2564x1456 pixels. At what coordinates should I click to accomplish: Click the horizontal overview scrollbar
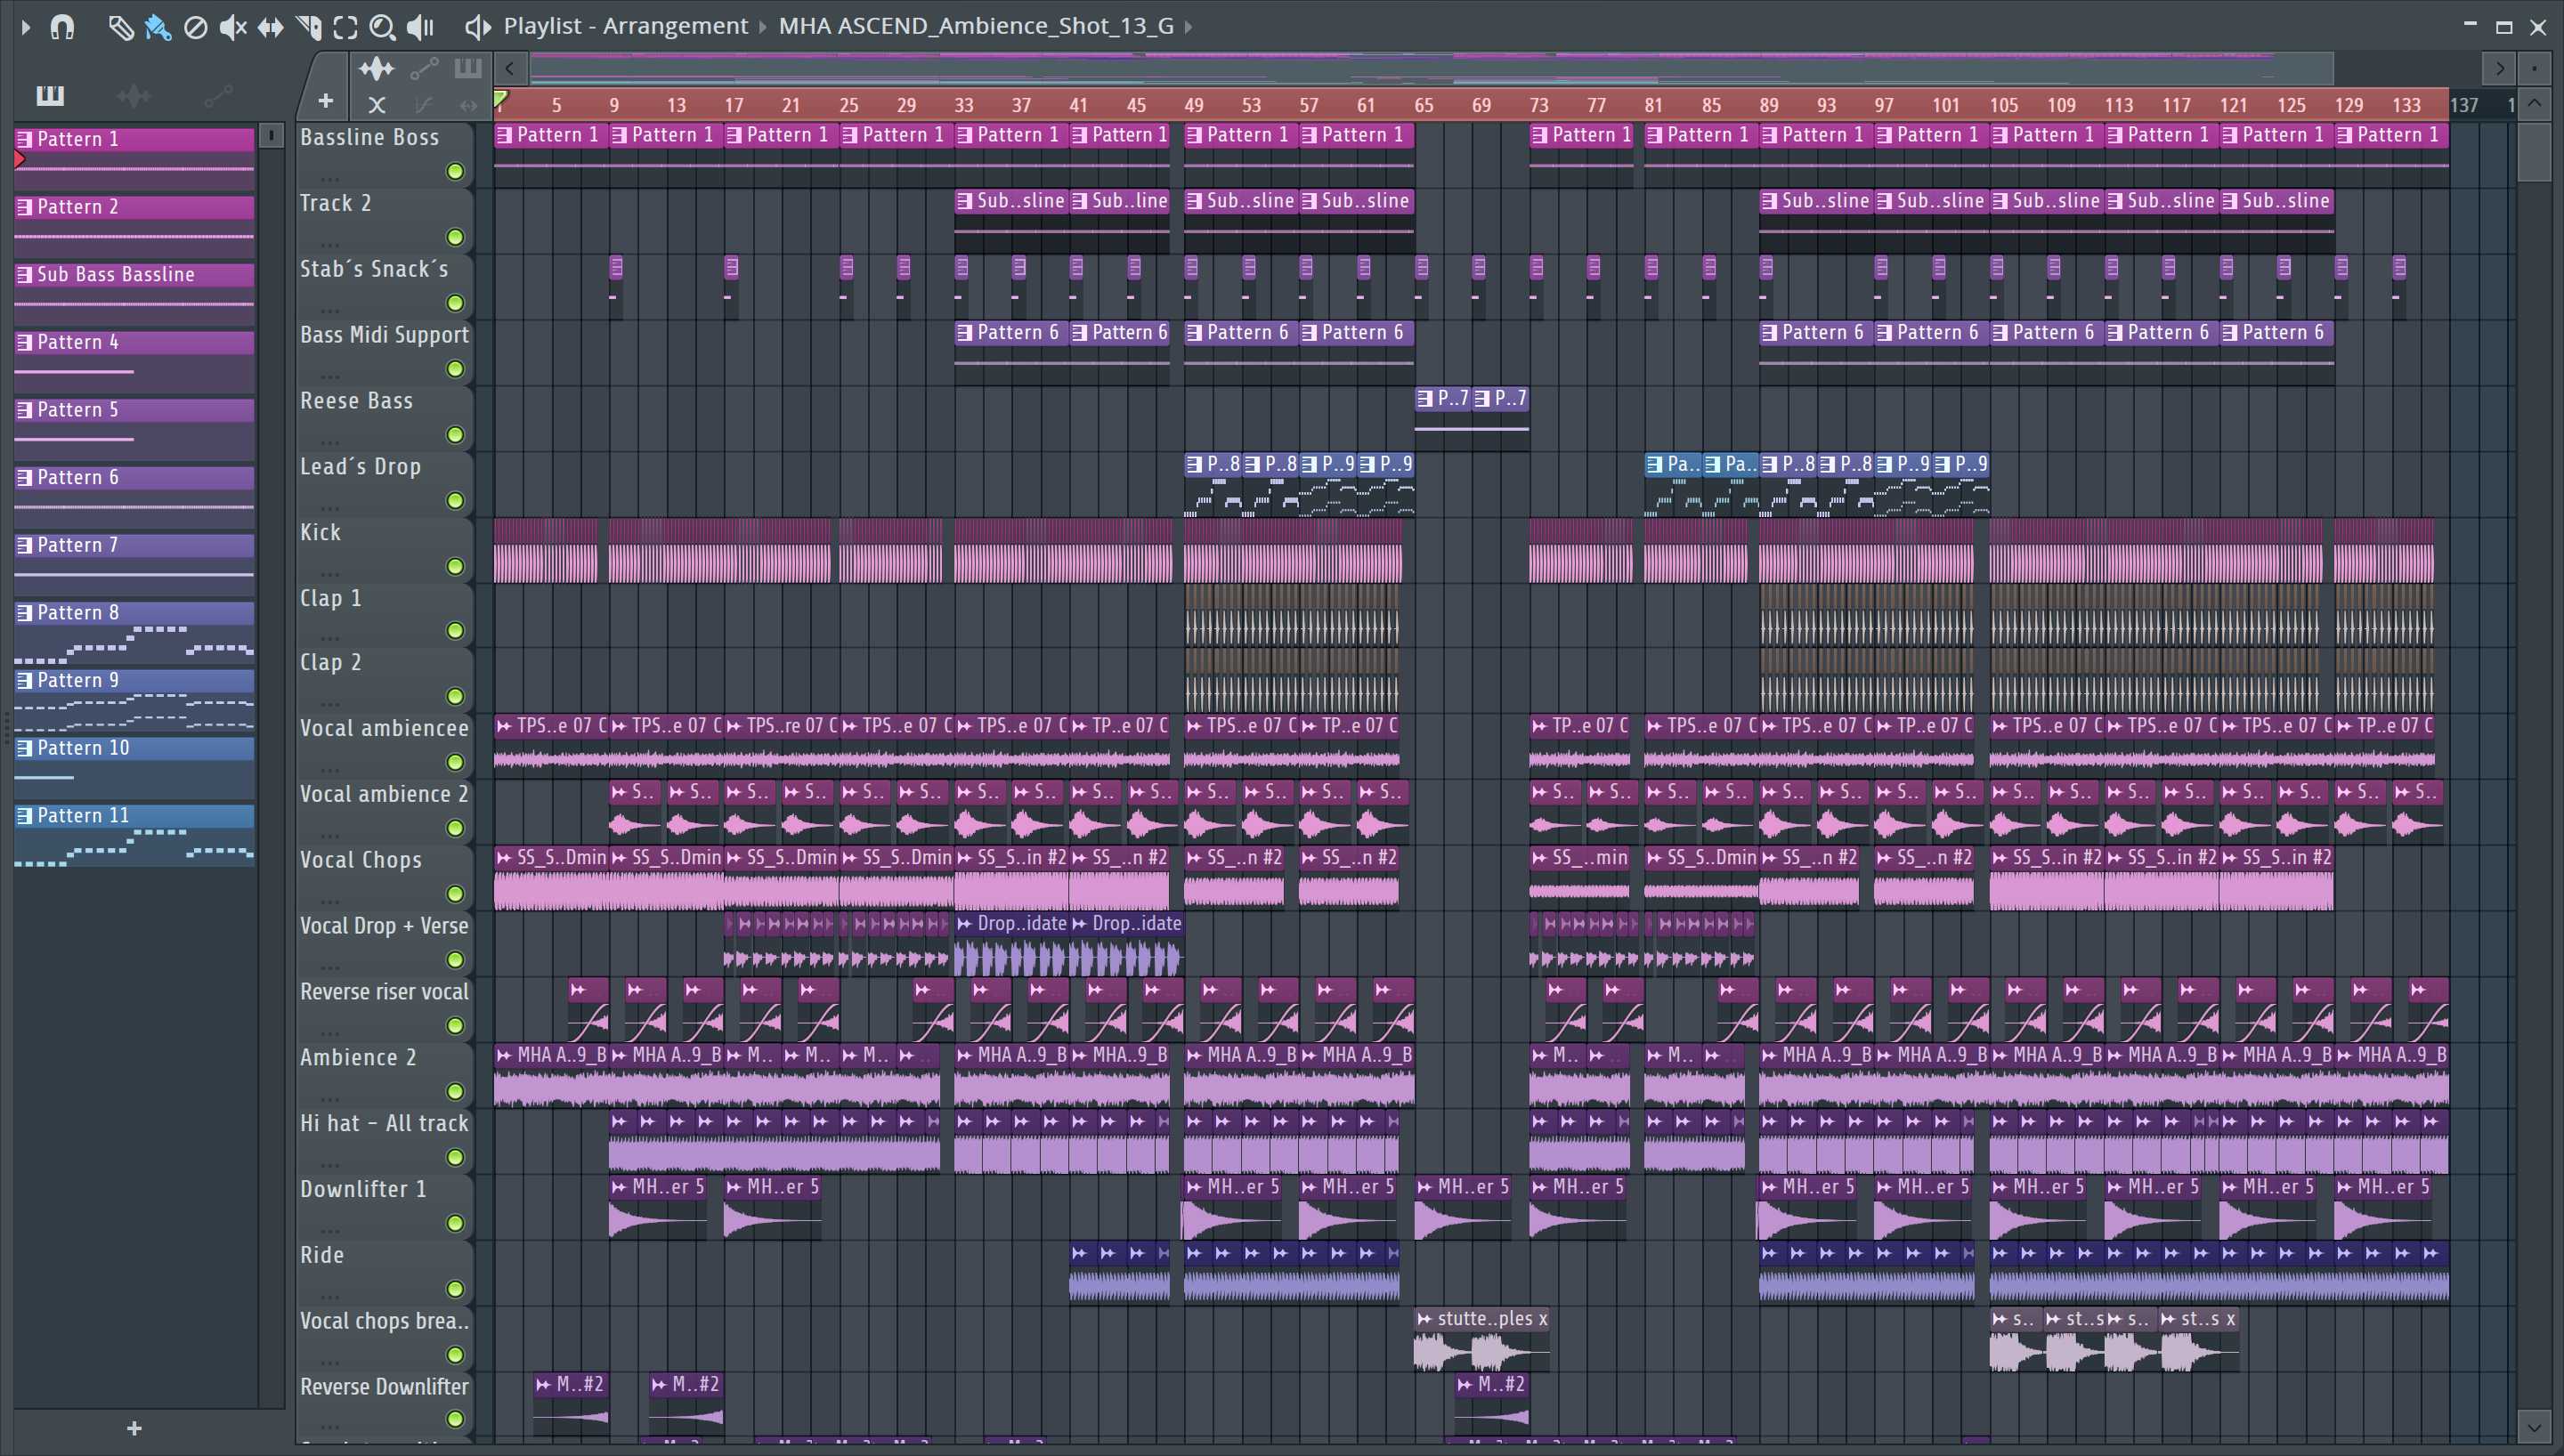pos(1432,68)
